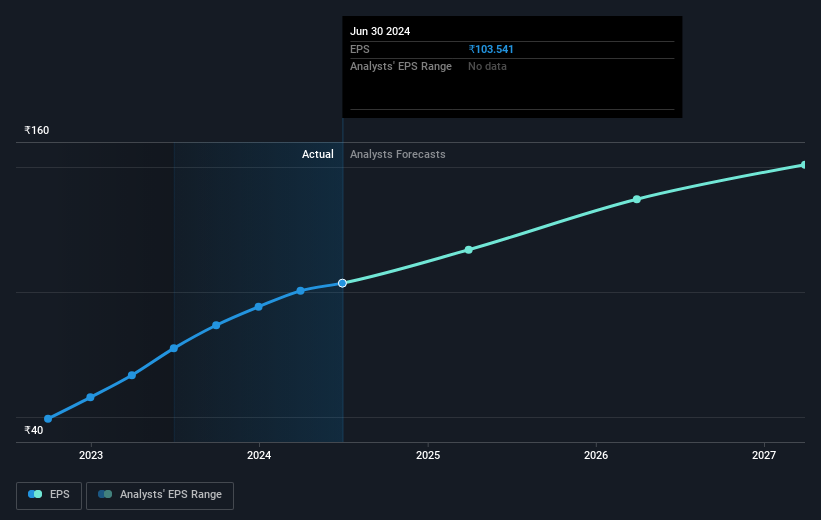The image size is (821, 520).
Task: Select the last actual EPS point before Jun 2024
Action: [301, 291]
